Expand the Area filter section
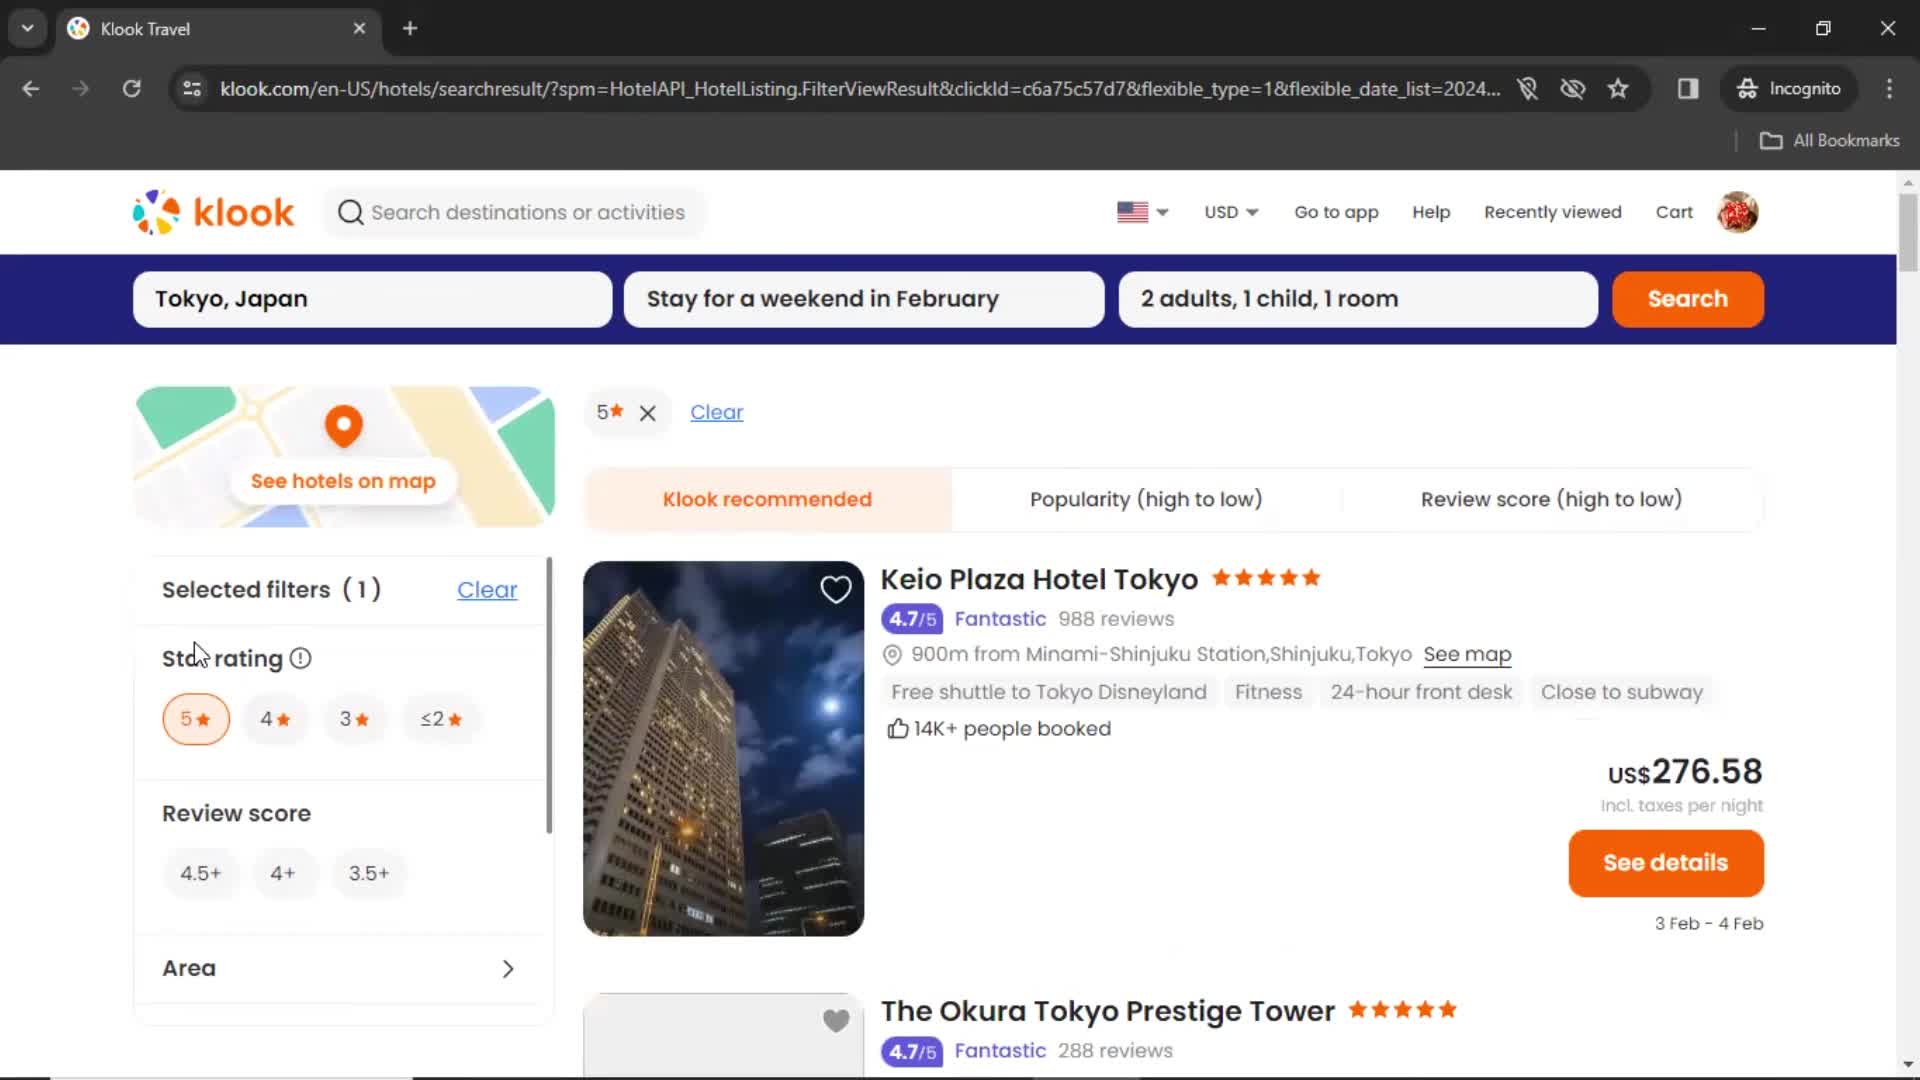The width and height of the screenshot is (1920, 1080). coord(340,968)
